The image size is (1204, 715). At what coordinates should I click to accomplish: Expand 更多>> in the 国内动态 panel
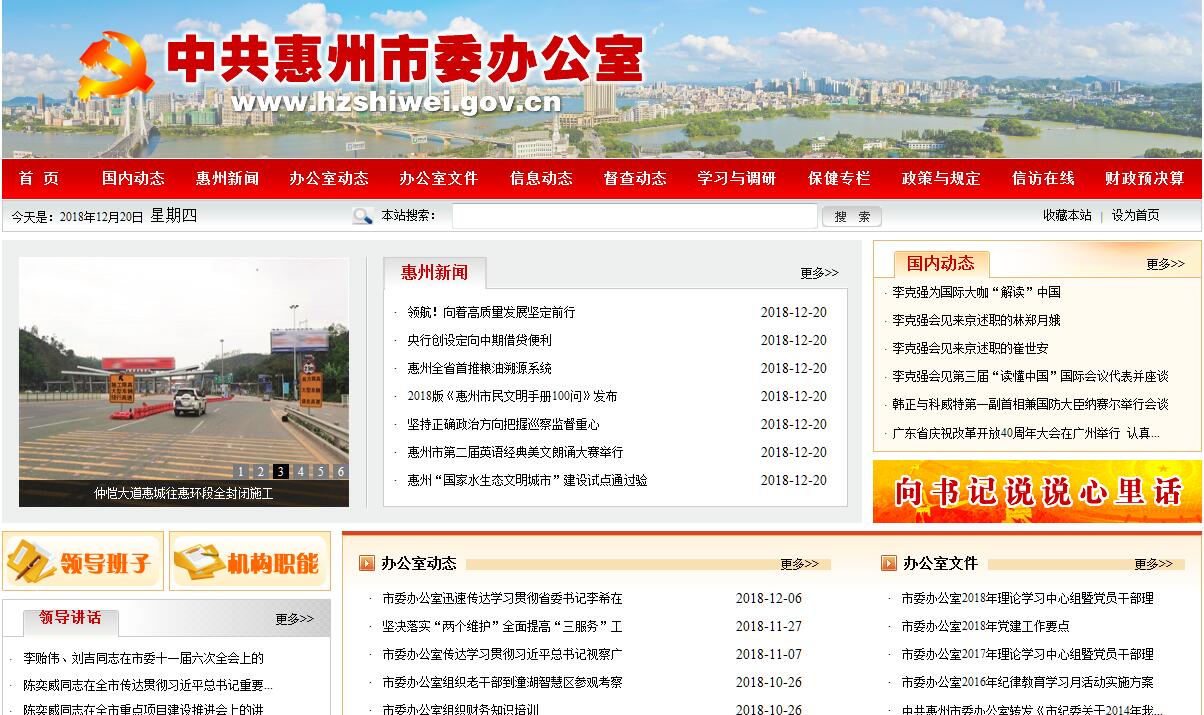point(1165,264)
